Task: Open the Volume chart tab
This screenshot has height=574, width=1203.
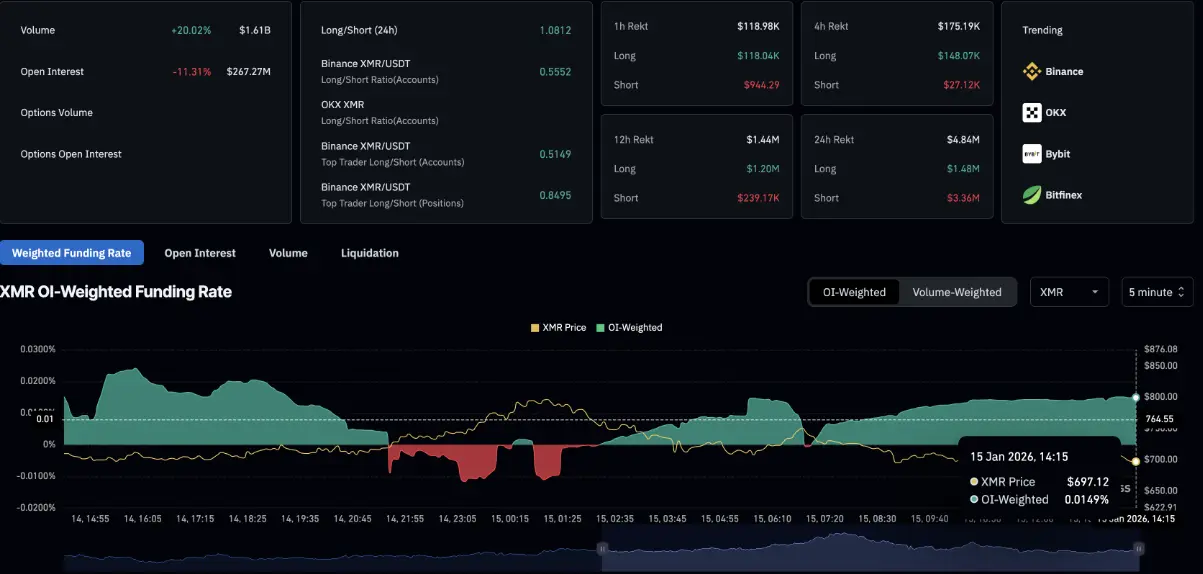Action: click(x=288, y=253)
